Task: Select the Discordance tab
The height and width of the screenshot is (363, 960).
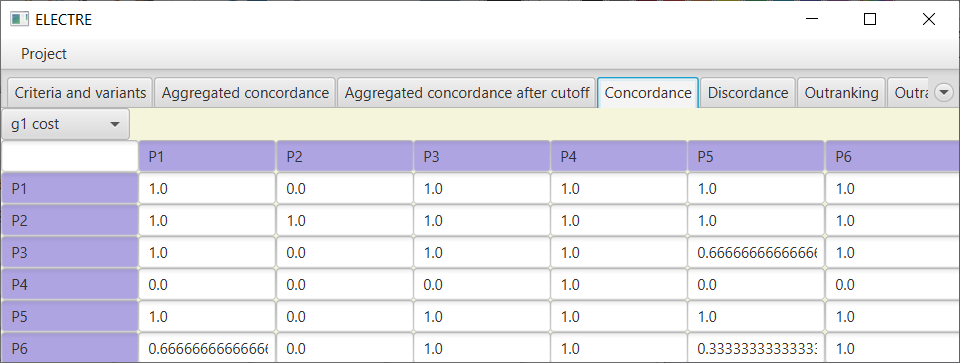Action: [748, 93]
